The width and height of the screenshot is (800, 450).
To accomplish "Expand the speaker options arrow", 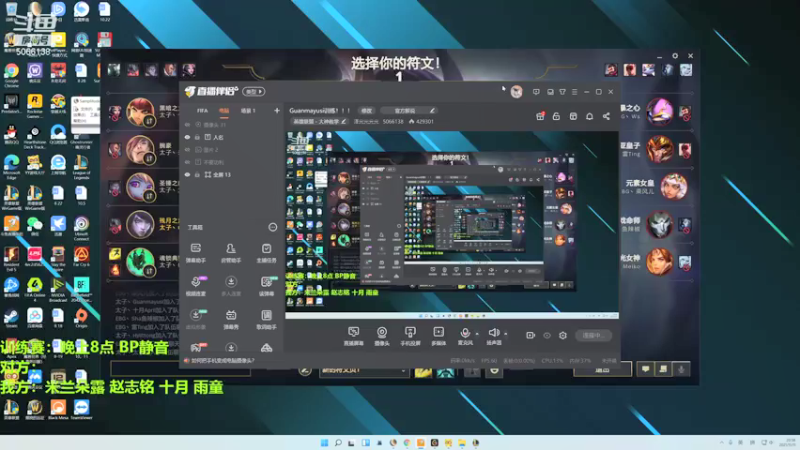I will [506, 334].
